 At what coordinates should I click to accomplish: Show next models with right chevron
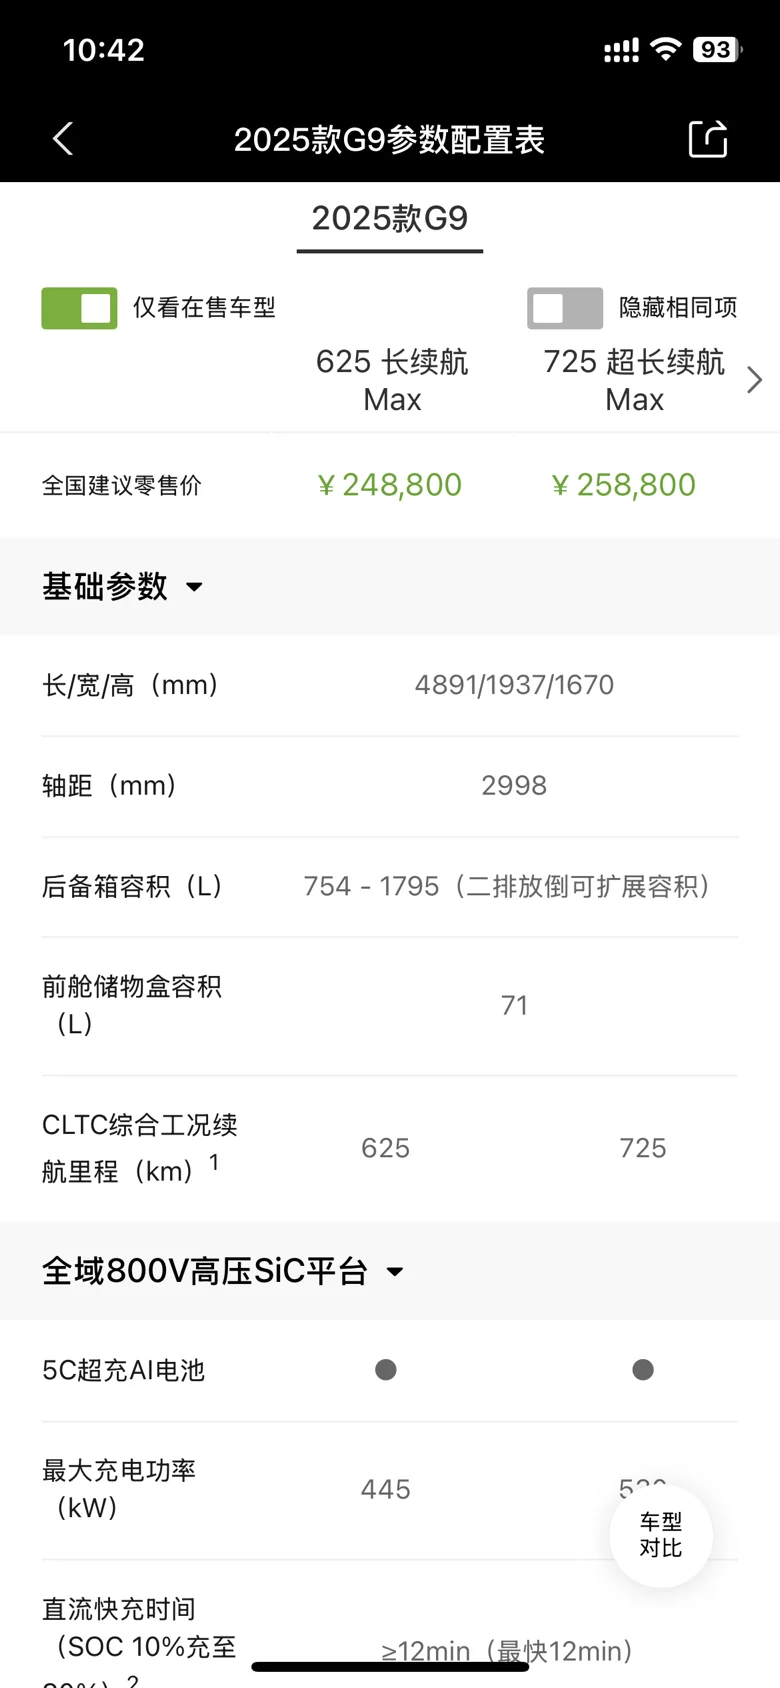tap(755, 380)
